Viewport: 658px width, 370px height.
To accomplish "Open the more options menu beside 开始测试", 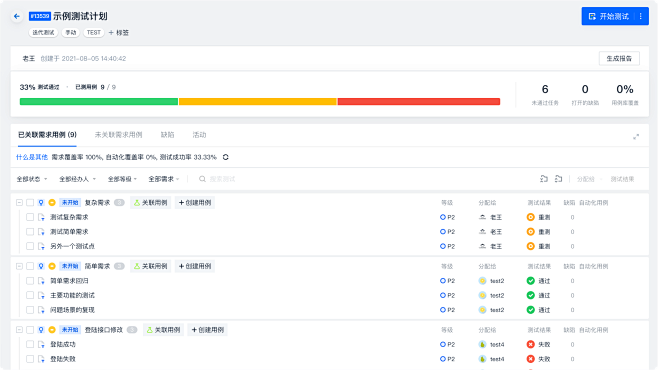I will (x=640, y=16).
